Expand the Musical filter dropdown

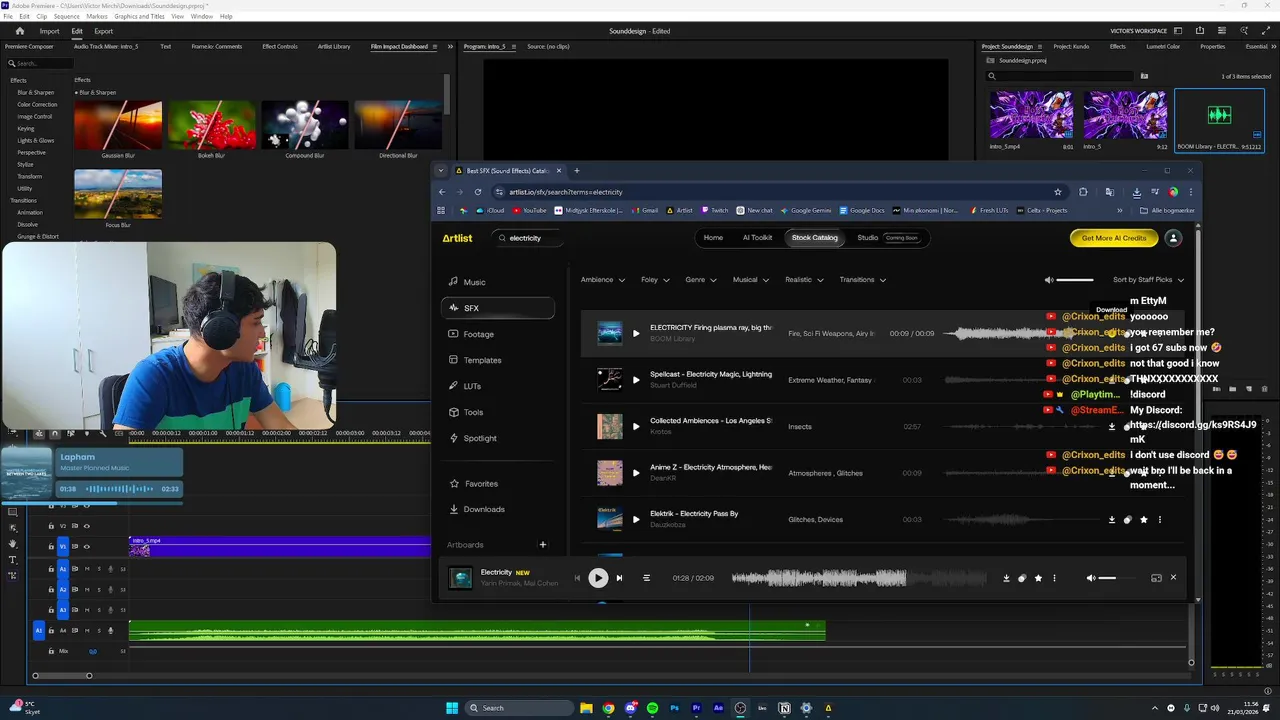coord(750,280)
